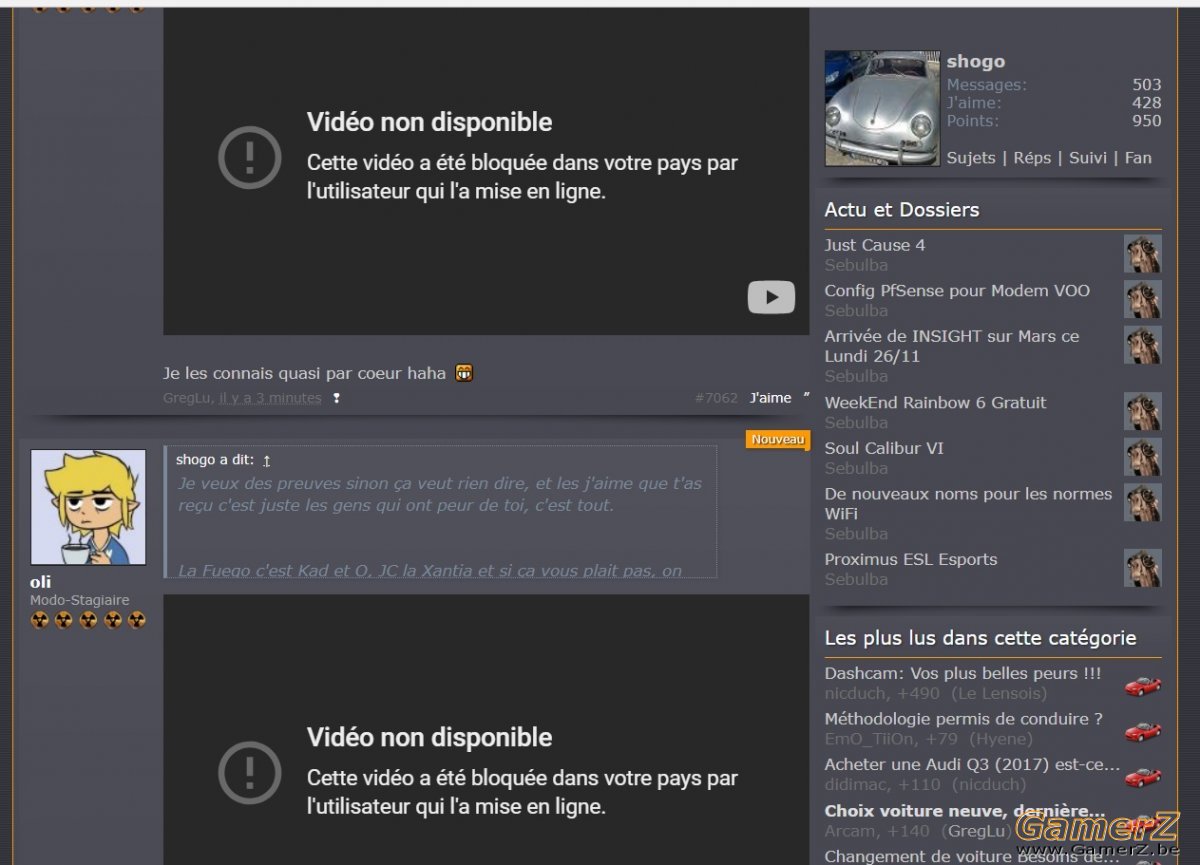Click the avatar beside 'De nouveaux noms' article
This screenshot has height=865, width=1200.
tap(1142, 503)
